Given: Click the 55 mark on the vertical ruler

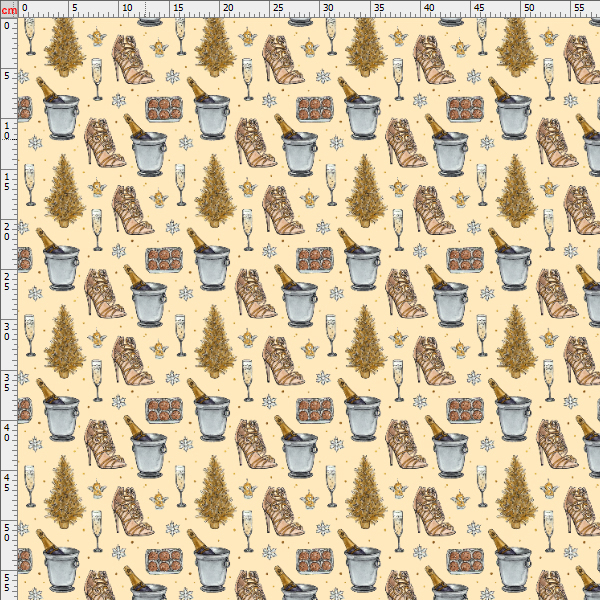Looking at the screenshot, I should (7, 583).
